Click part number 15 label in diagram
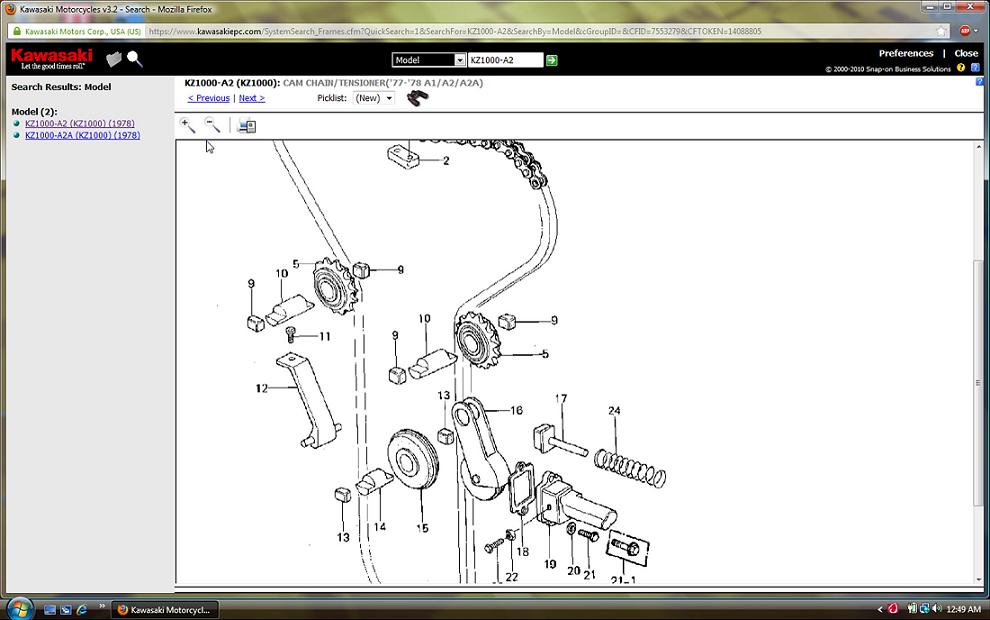Viewport: 990px width, 620px height. [422, 528]
